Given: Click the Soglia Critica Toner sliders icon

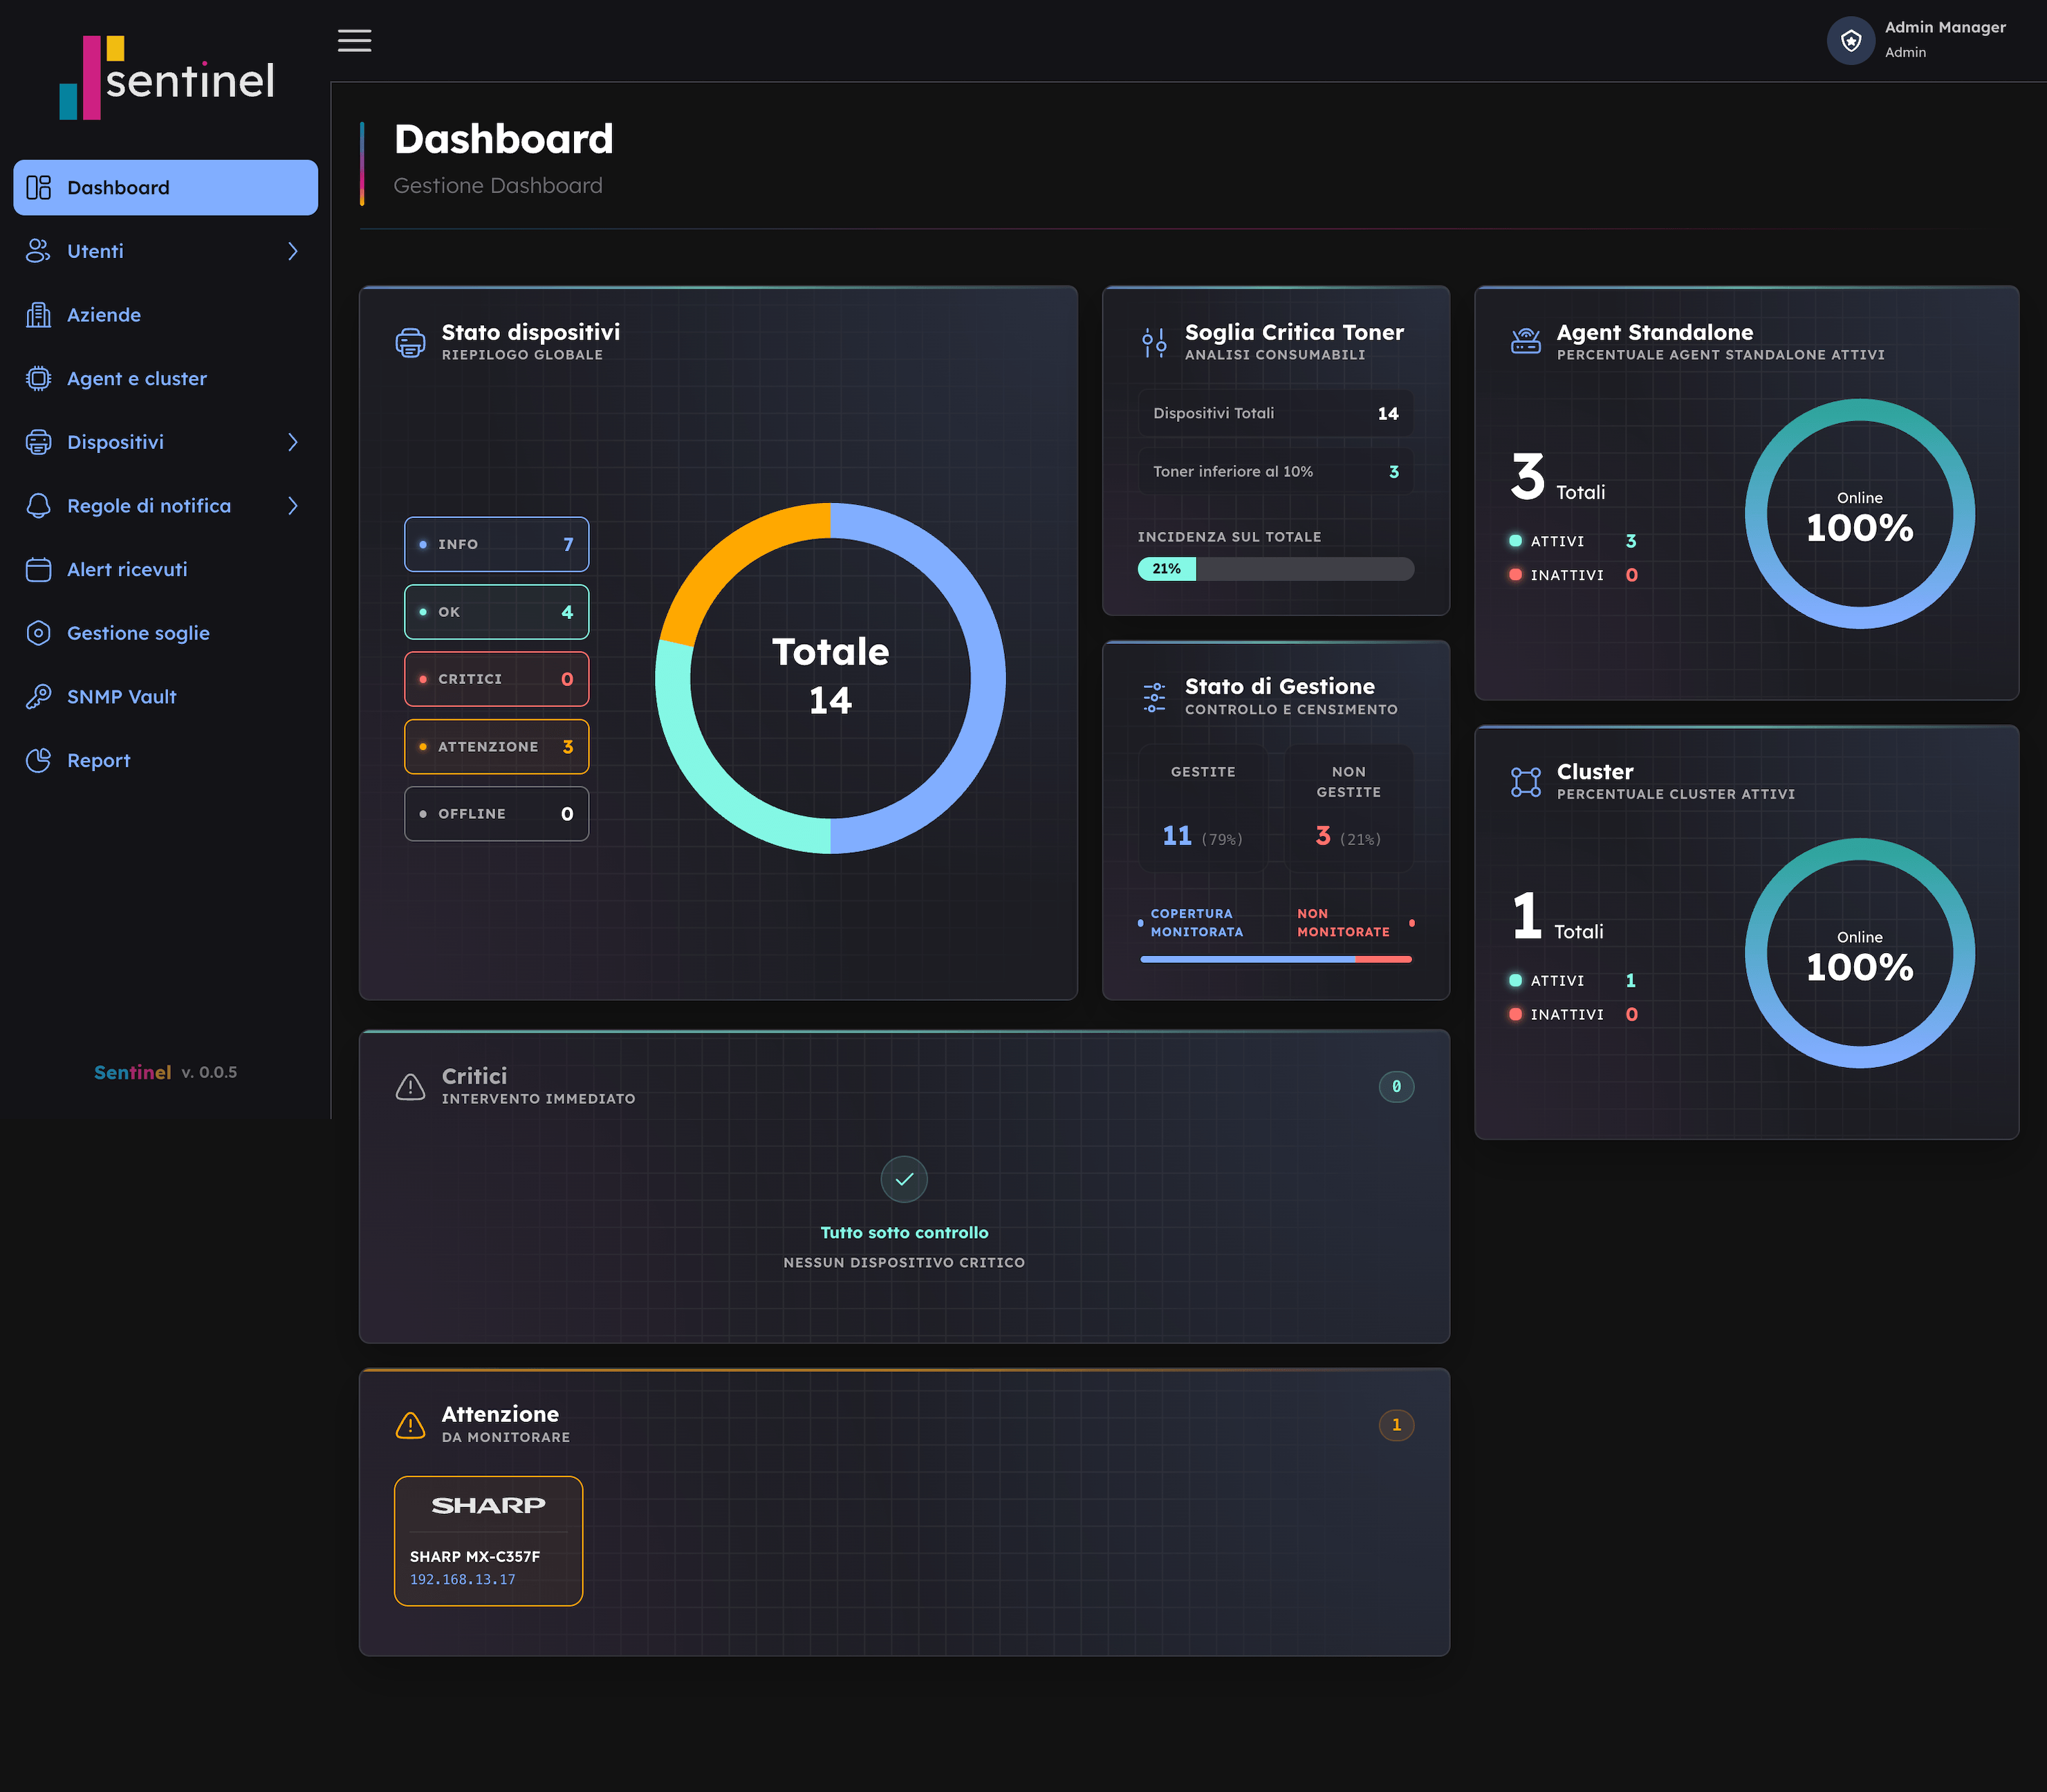Looking at the screenshot, I should click(x=1154, y=342).
